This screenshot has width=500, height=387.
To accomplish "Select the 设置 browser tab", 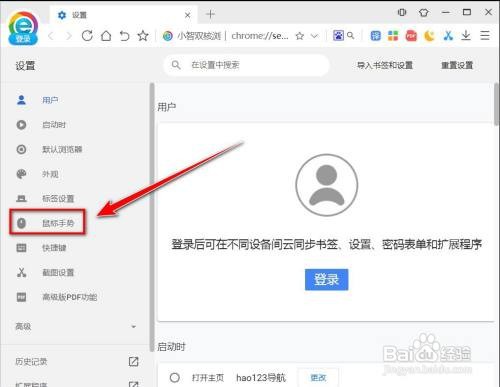I will coord(123,15).
